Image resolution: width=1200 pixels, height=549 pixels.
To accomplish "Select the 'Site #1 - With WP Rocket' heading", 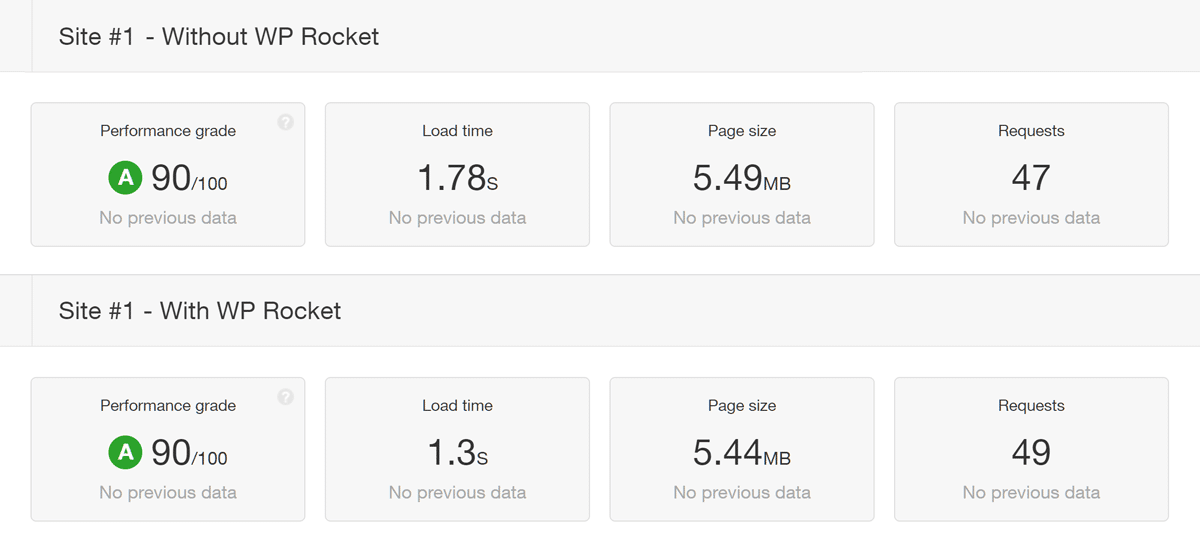I will (x=200, y=311).
